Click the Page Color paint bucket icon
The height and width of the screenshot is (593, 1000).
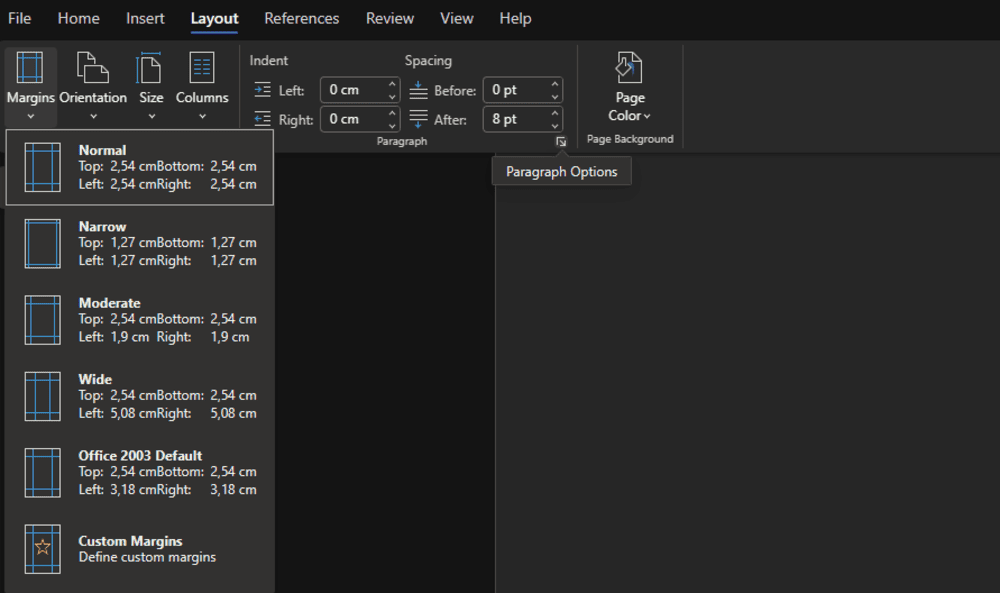pyautogui.click(x=629, y=68)
